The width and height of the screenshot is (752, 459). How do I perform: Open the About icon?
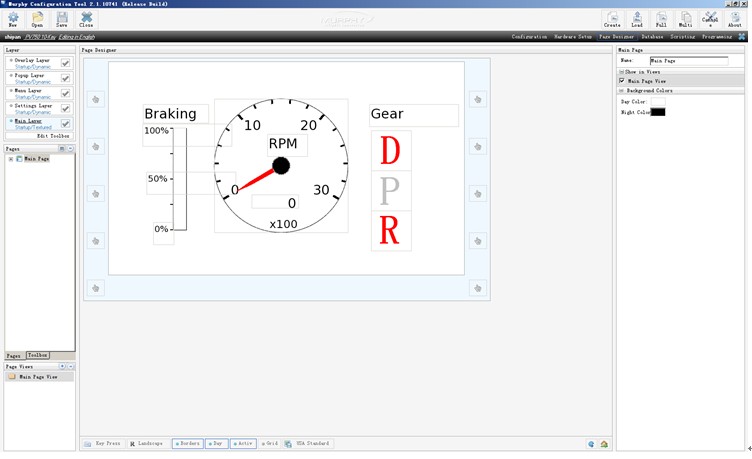735,19
